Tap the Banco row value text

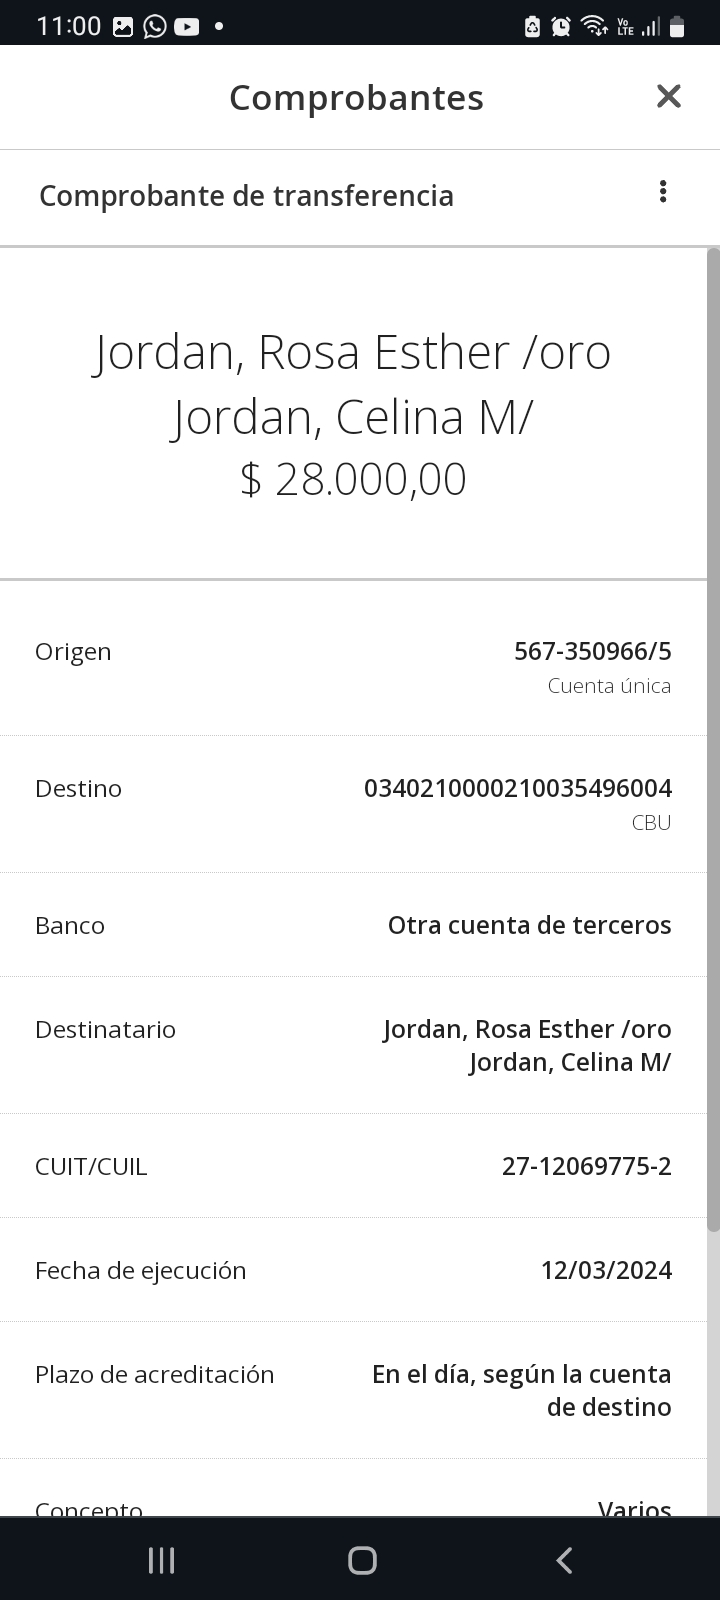529,925
